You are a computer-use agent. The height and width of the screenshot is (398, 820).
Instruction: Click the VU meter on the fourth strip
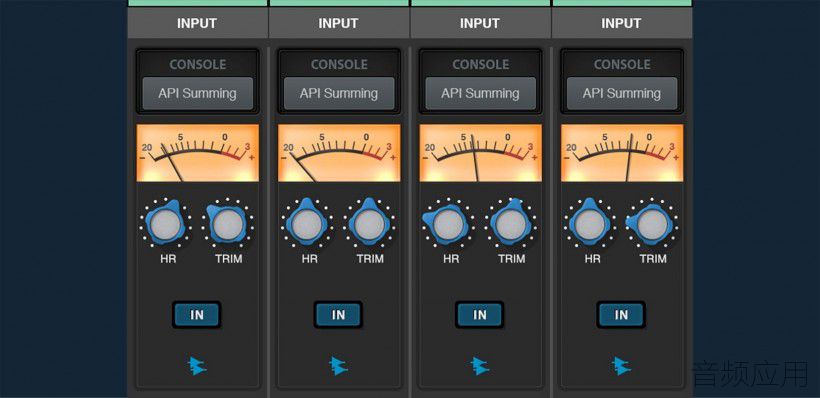click(x=622, y=153)
